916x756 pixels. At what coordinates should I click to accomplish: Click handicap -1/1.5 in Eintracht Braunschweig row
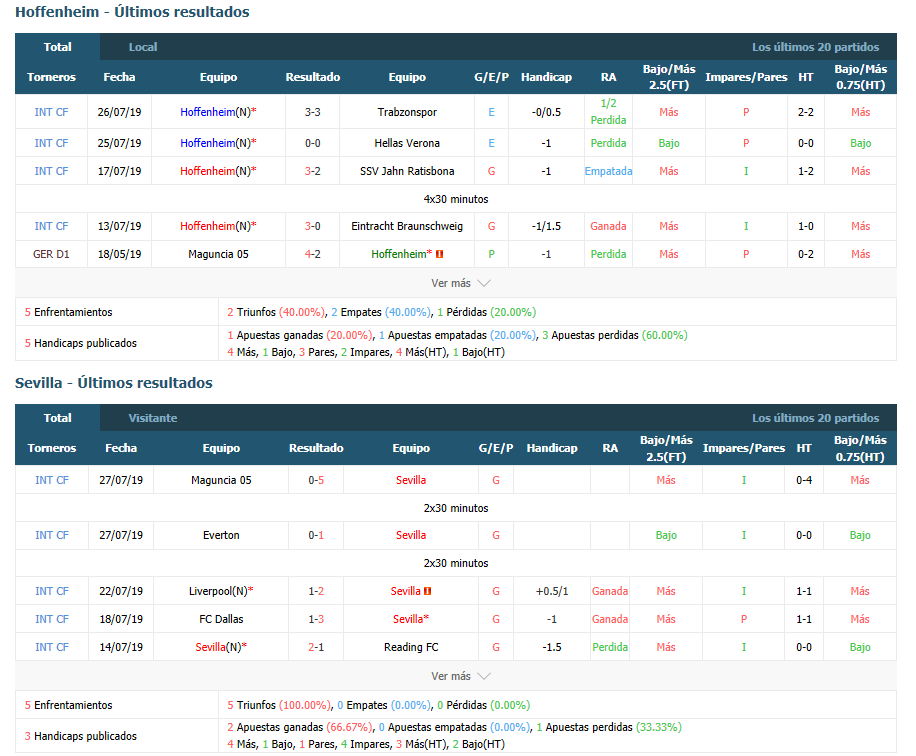tap(546, 226)
